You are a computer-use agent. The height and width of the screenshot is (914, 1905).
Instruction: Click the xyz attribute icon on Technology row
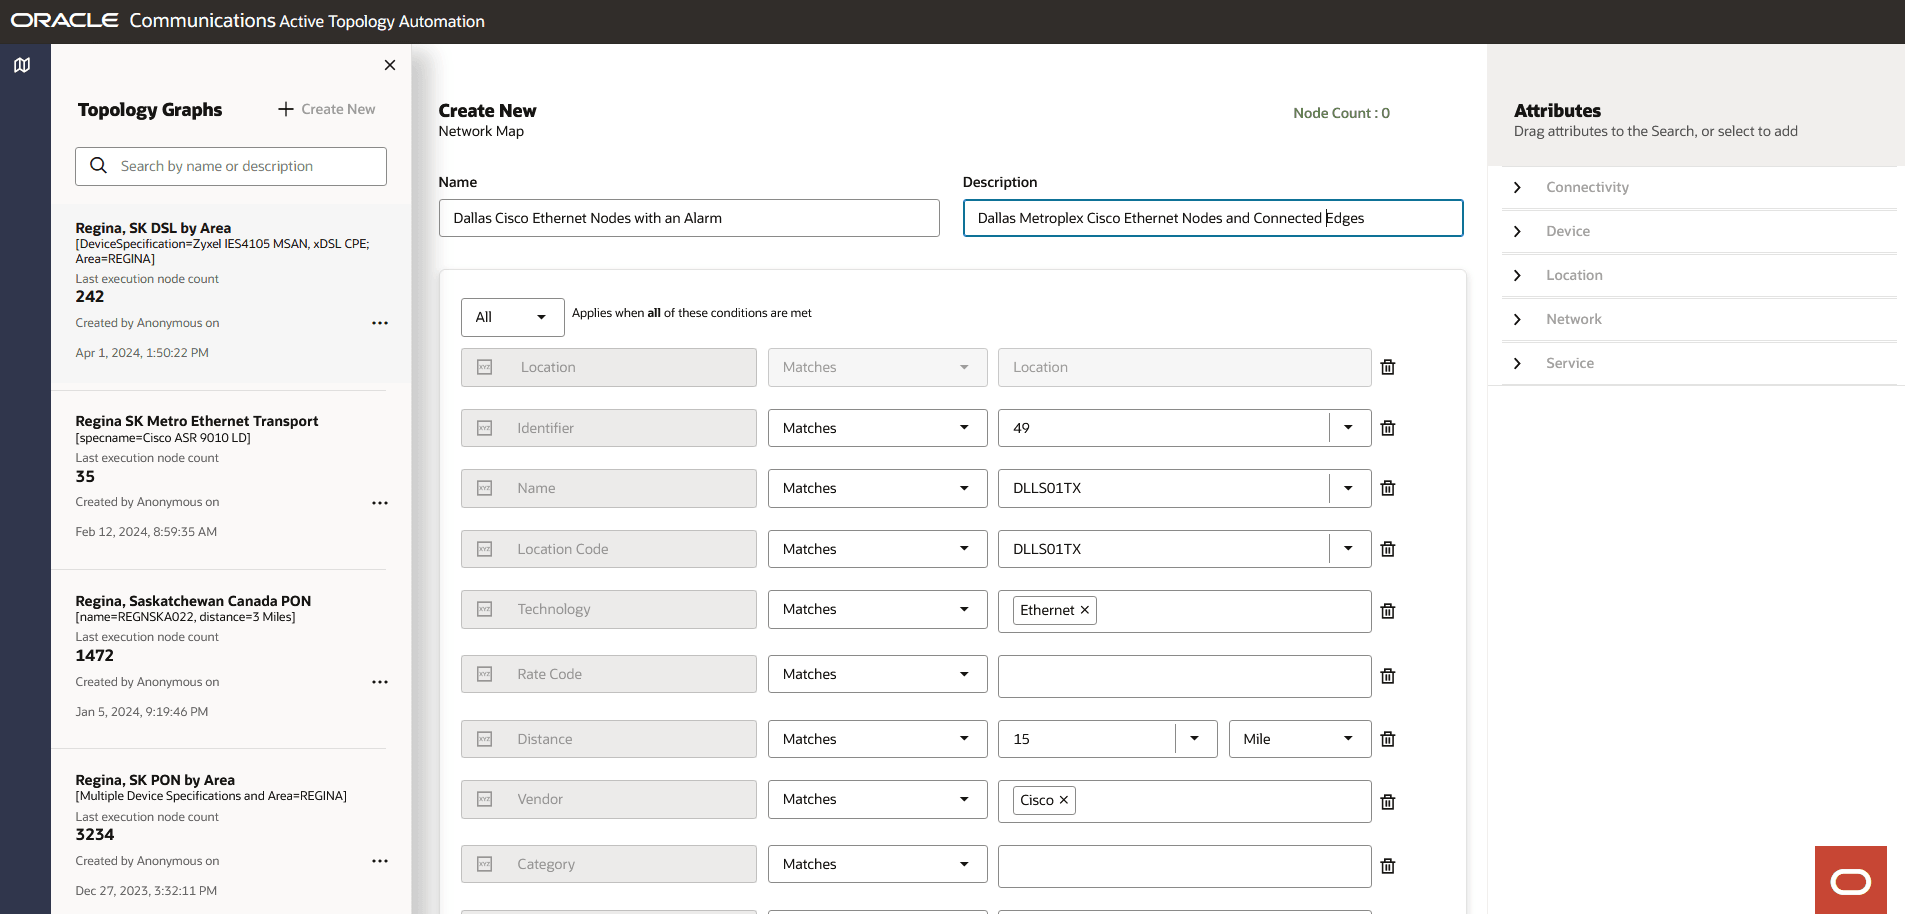[483, 609]
